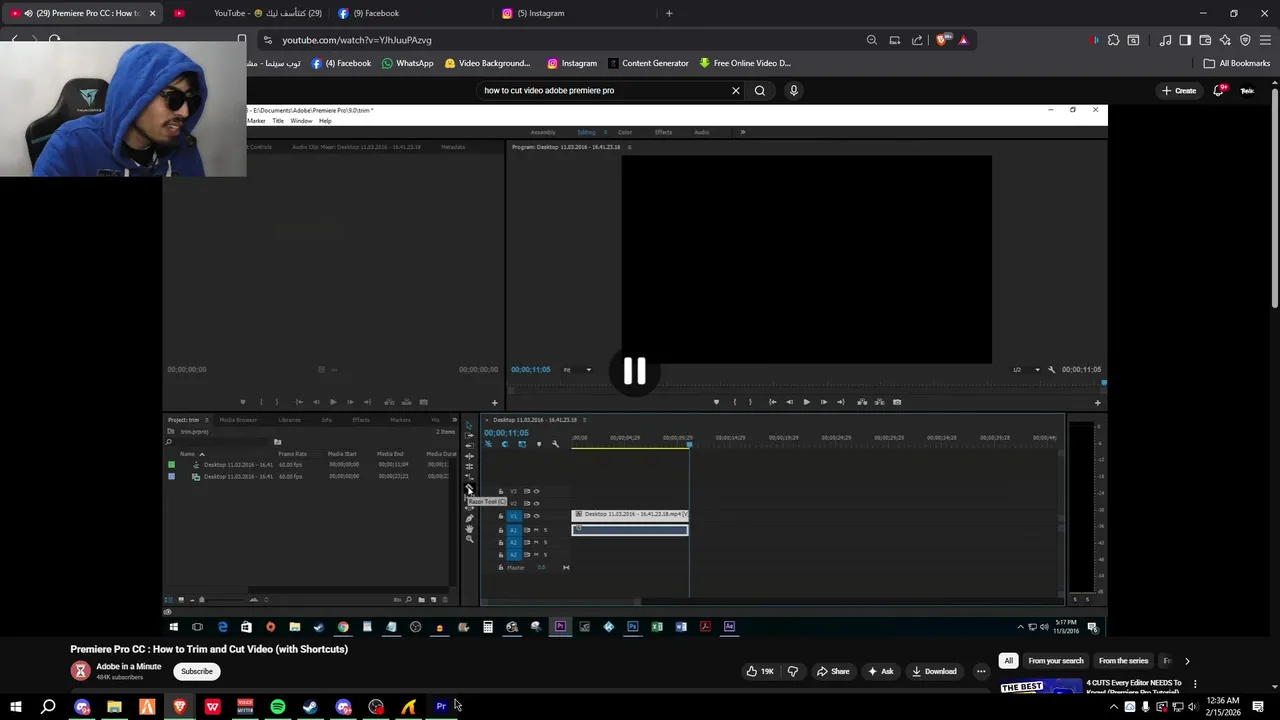Toggle V3 track eye visibility
Image resolution: width=1280 pixels, height=720 pixels.
point(536,491)
